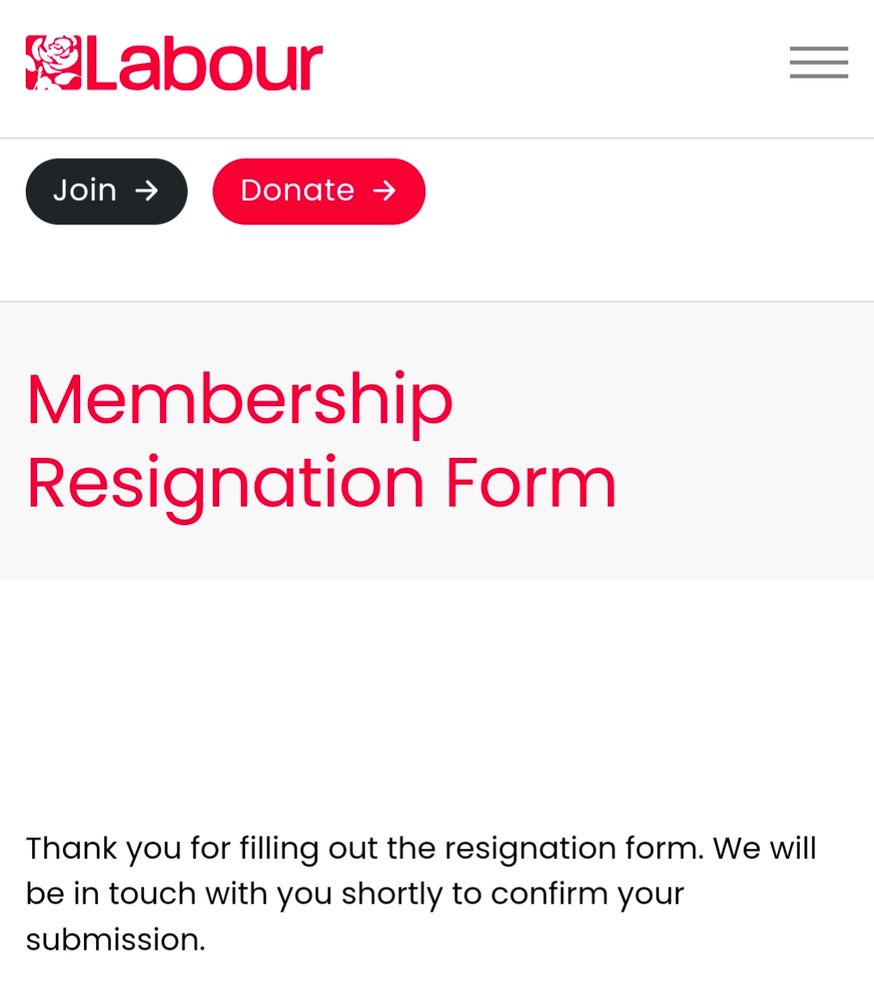Click the "Membership" heading word
874x1000 pixels.
click(x=240, y=403)
